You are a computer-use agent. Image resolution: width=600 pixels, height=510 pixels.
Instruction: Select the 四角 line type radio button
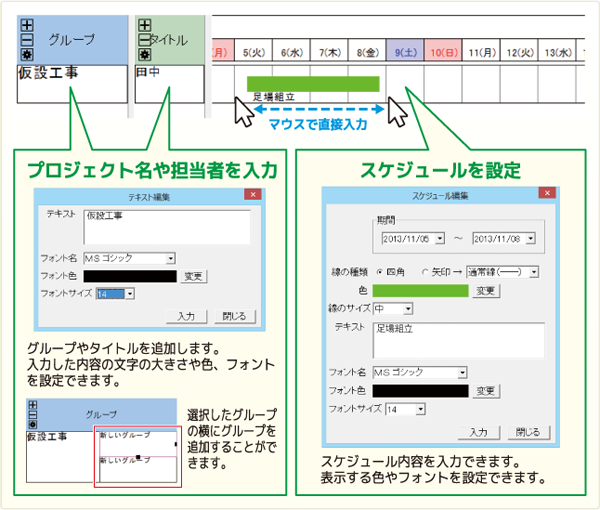(379, 272)
